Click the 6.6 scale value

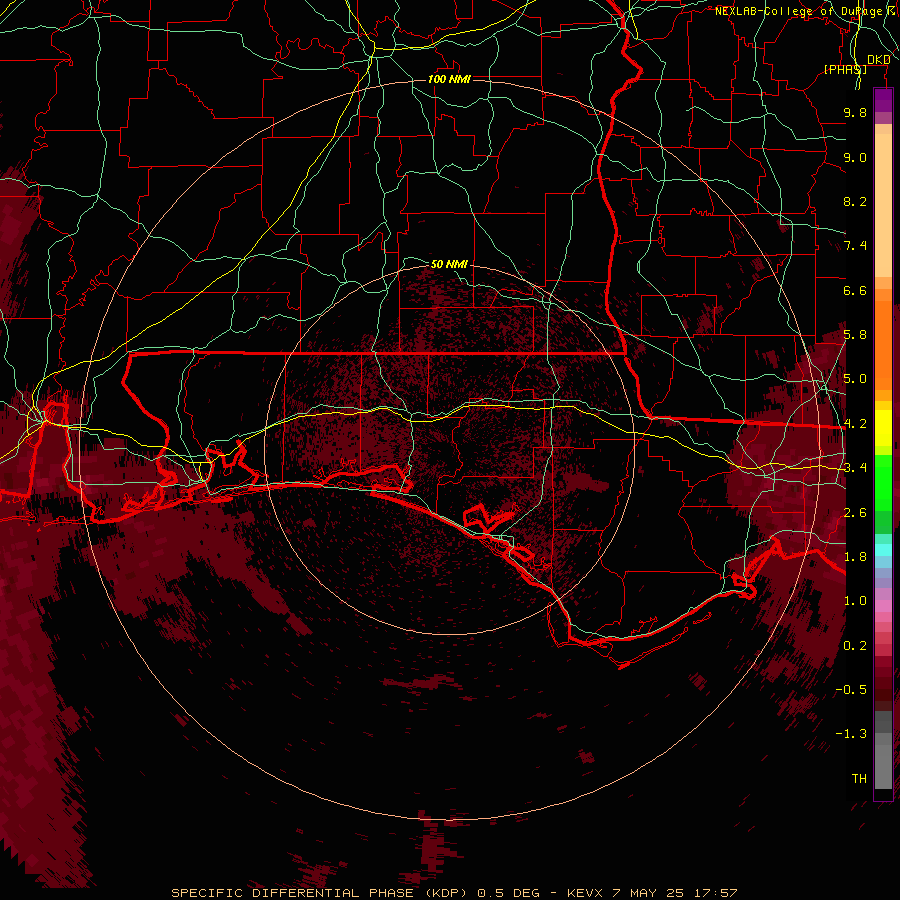[x=855, y=290]
